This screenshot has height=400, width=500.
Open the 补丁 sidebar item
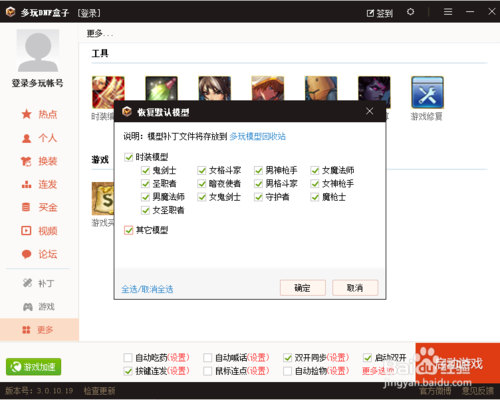click(39, 283)
